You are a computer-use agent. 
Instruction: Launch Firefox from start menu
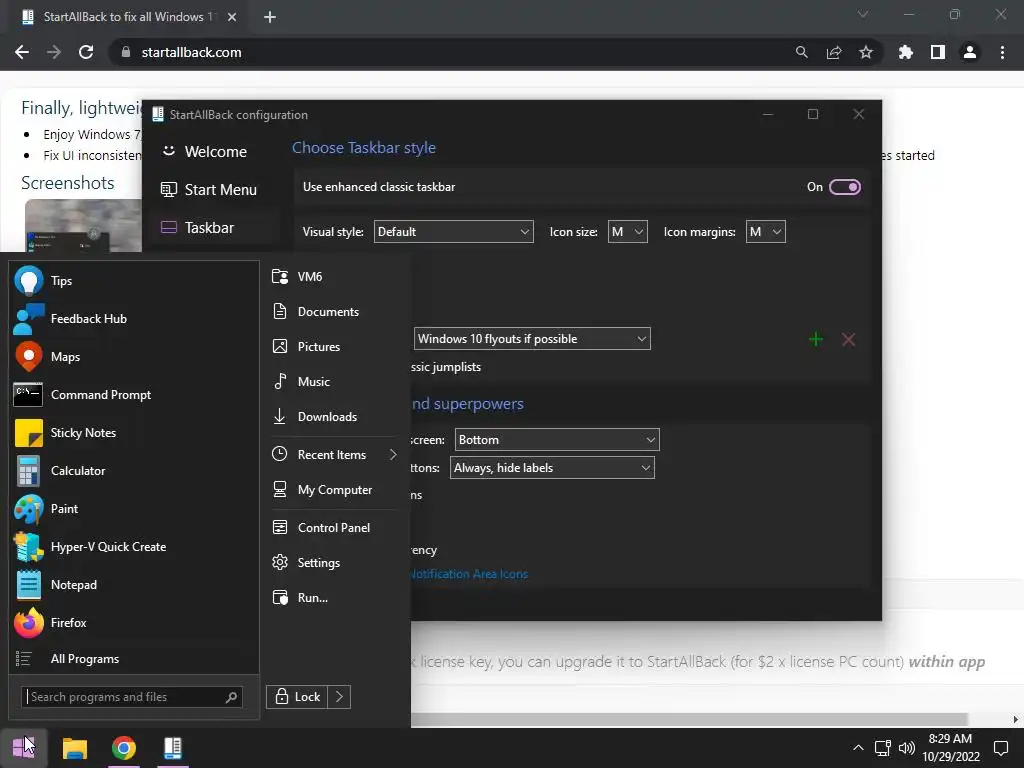pyautogui.click(x=134, y=622)
